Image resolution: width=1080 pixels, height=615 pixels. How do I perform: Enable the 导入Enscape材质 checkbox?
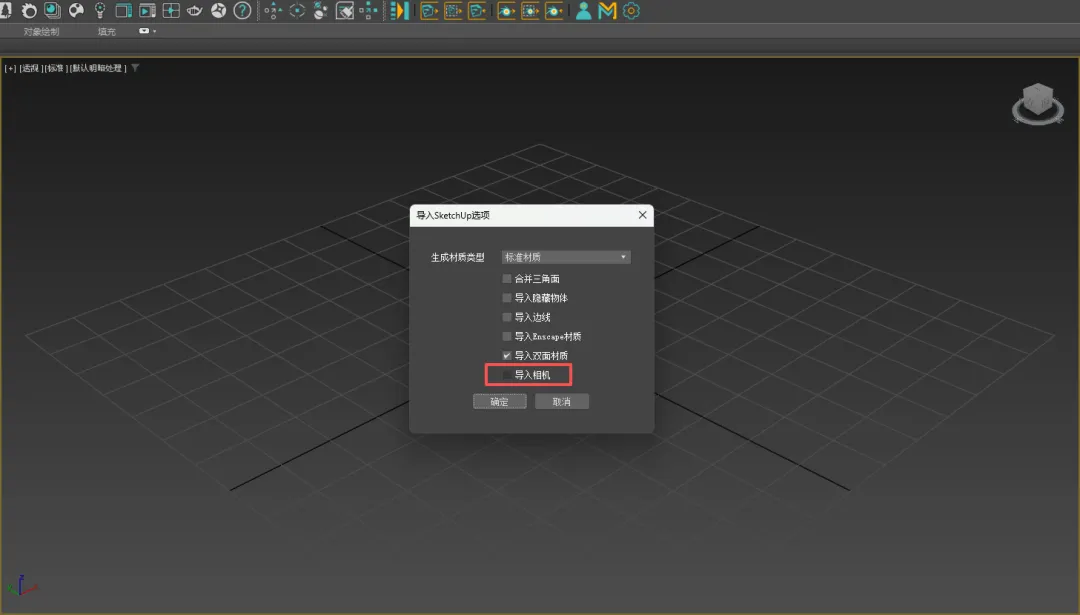tap(507, 336)
